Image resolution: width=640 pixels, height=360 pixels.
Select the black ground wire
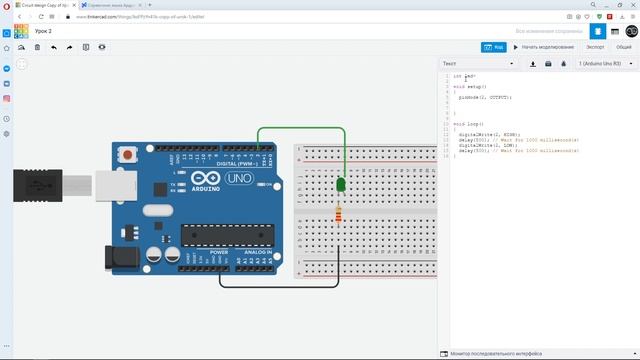(x=279, y=287)
